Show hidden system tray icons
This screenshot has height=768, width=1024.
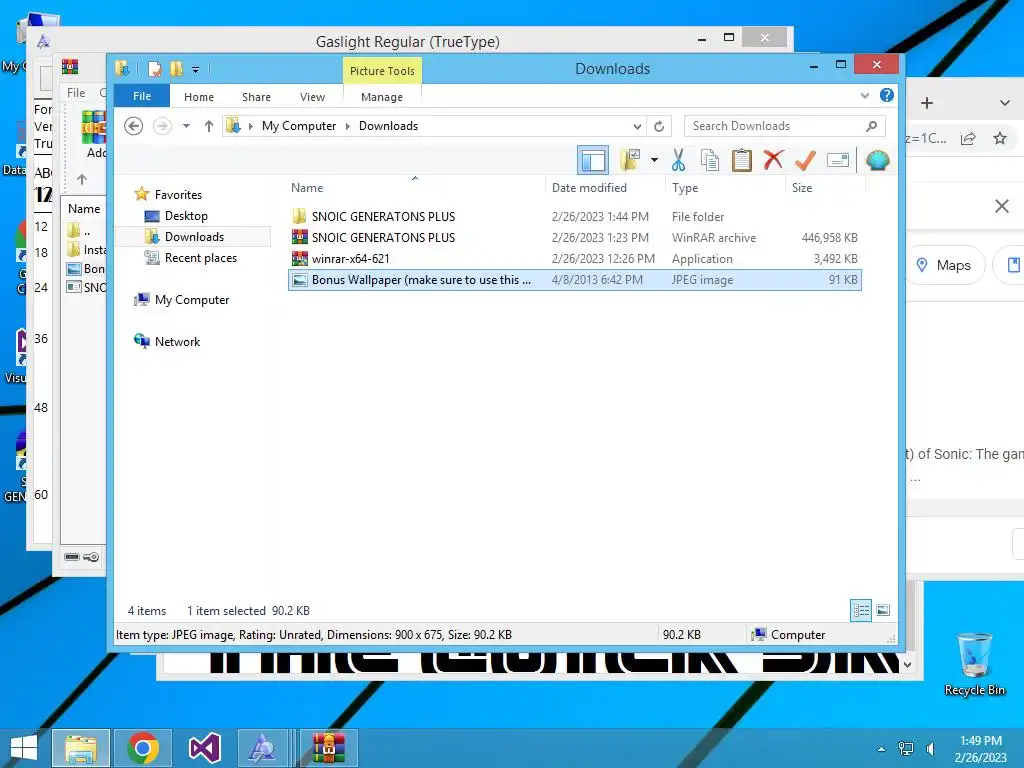click(x=882, y=749)
